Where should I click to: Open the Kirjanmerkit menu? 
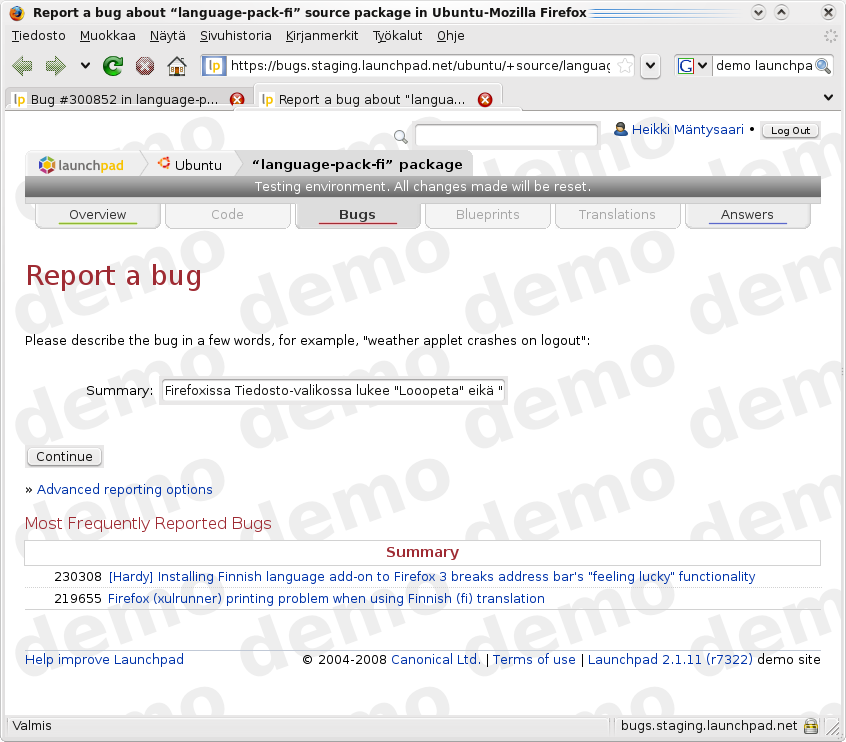[322, 35]
